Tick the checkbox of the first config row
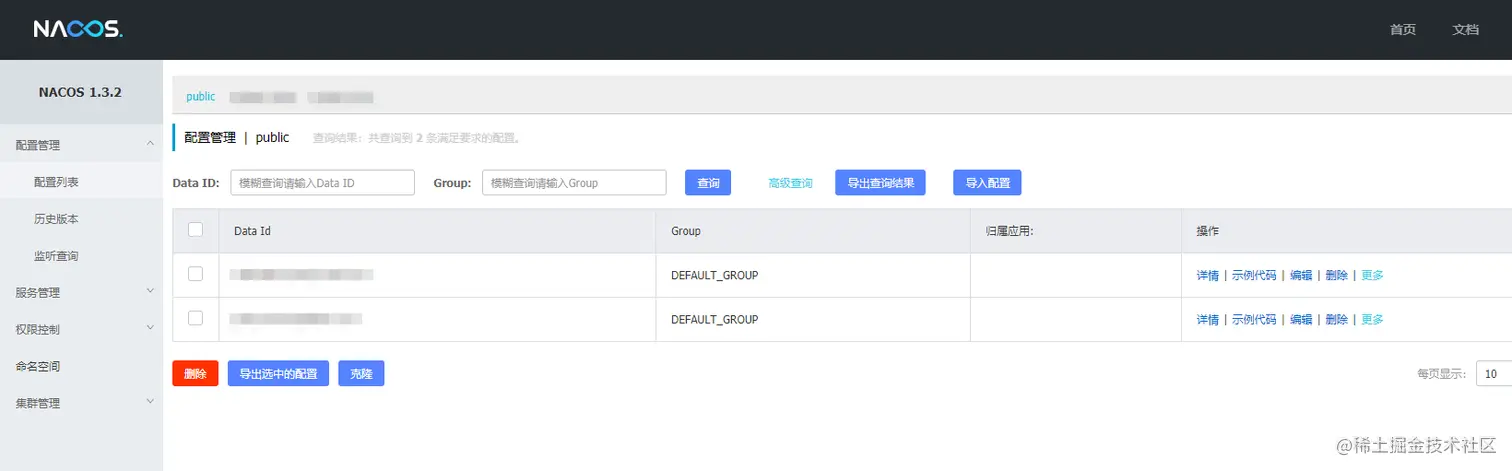The height and width of the screenshot is (471, 1512). pos(196,274)
